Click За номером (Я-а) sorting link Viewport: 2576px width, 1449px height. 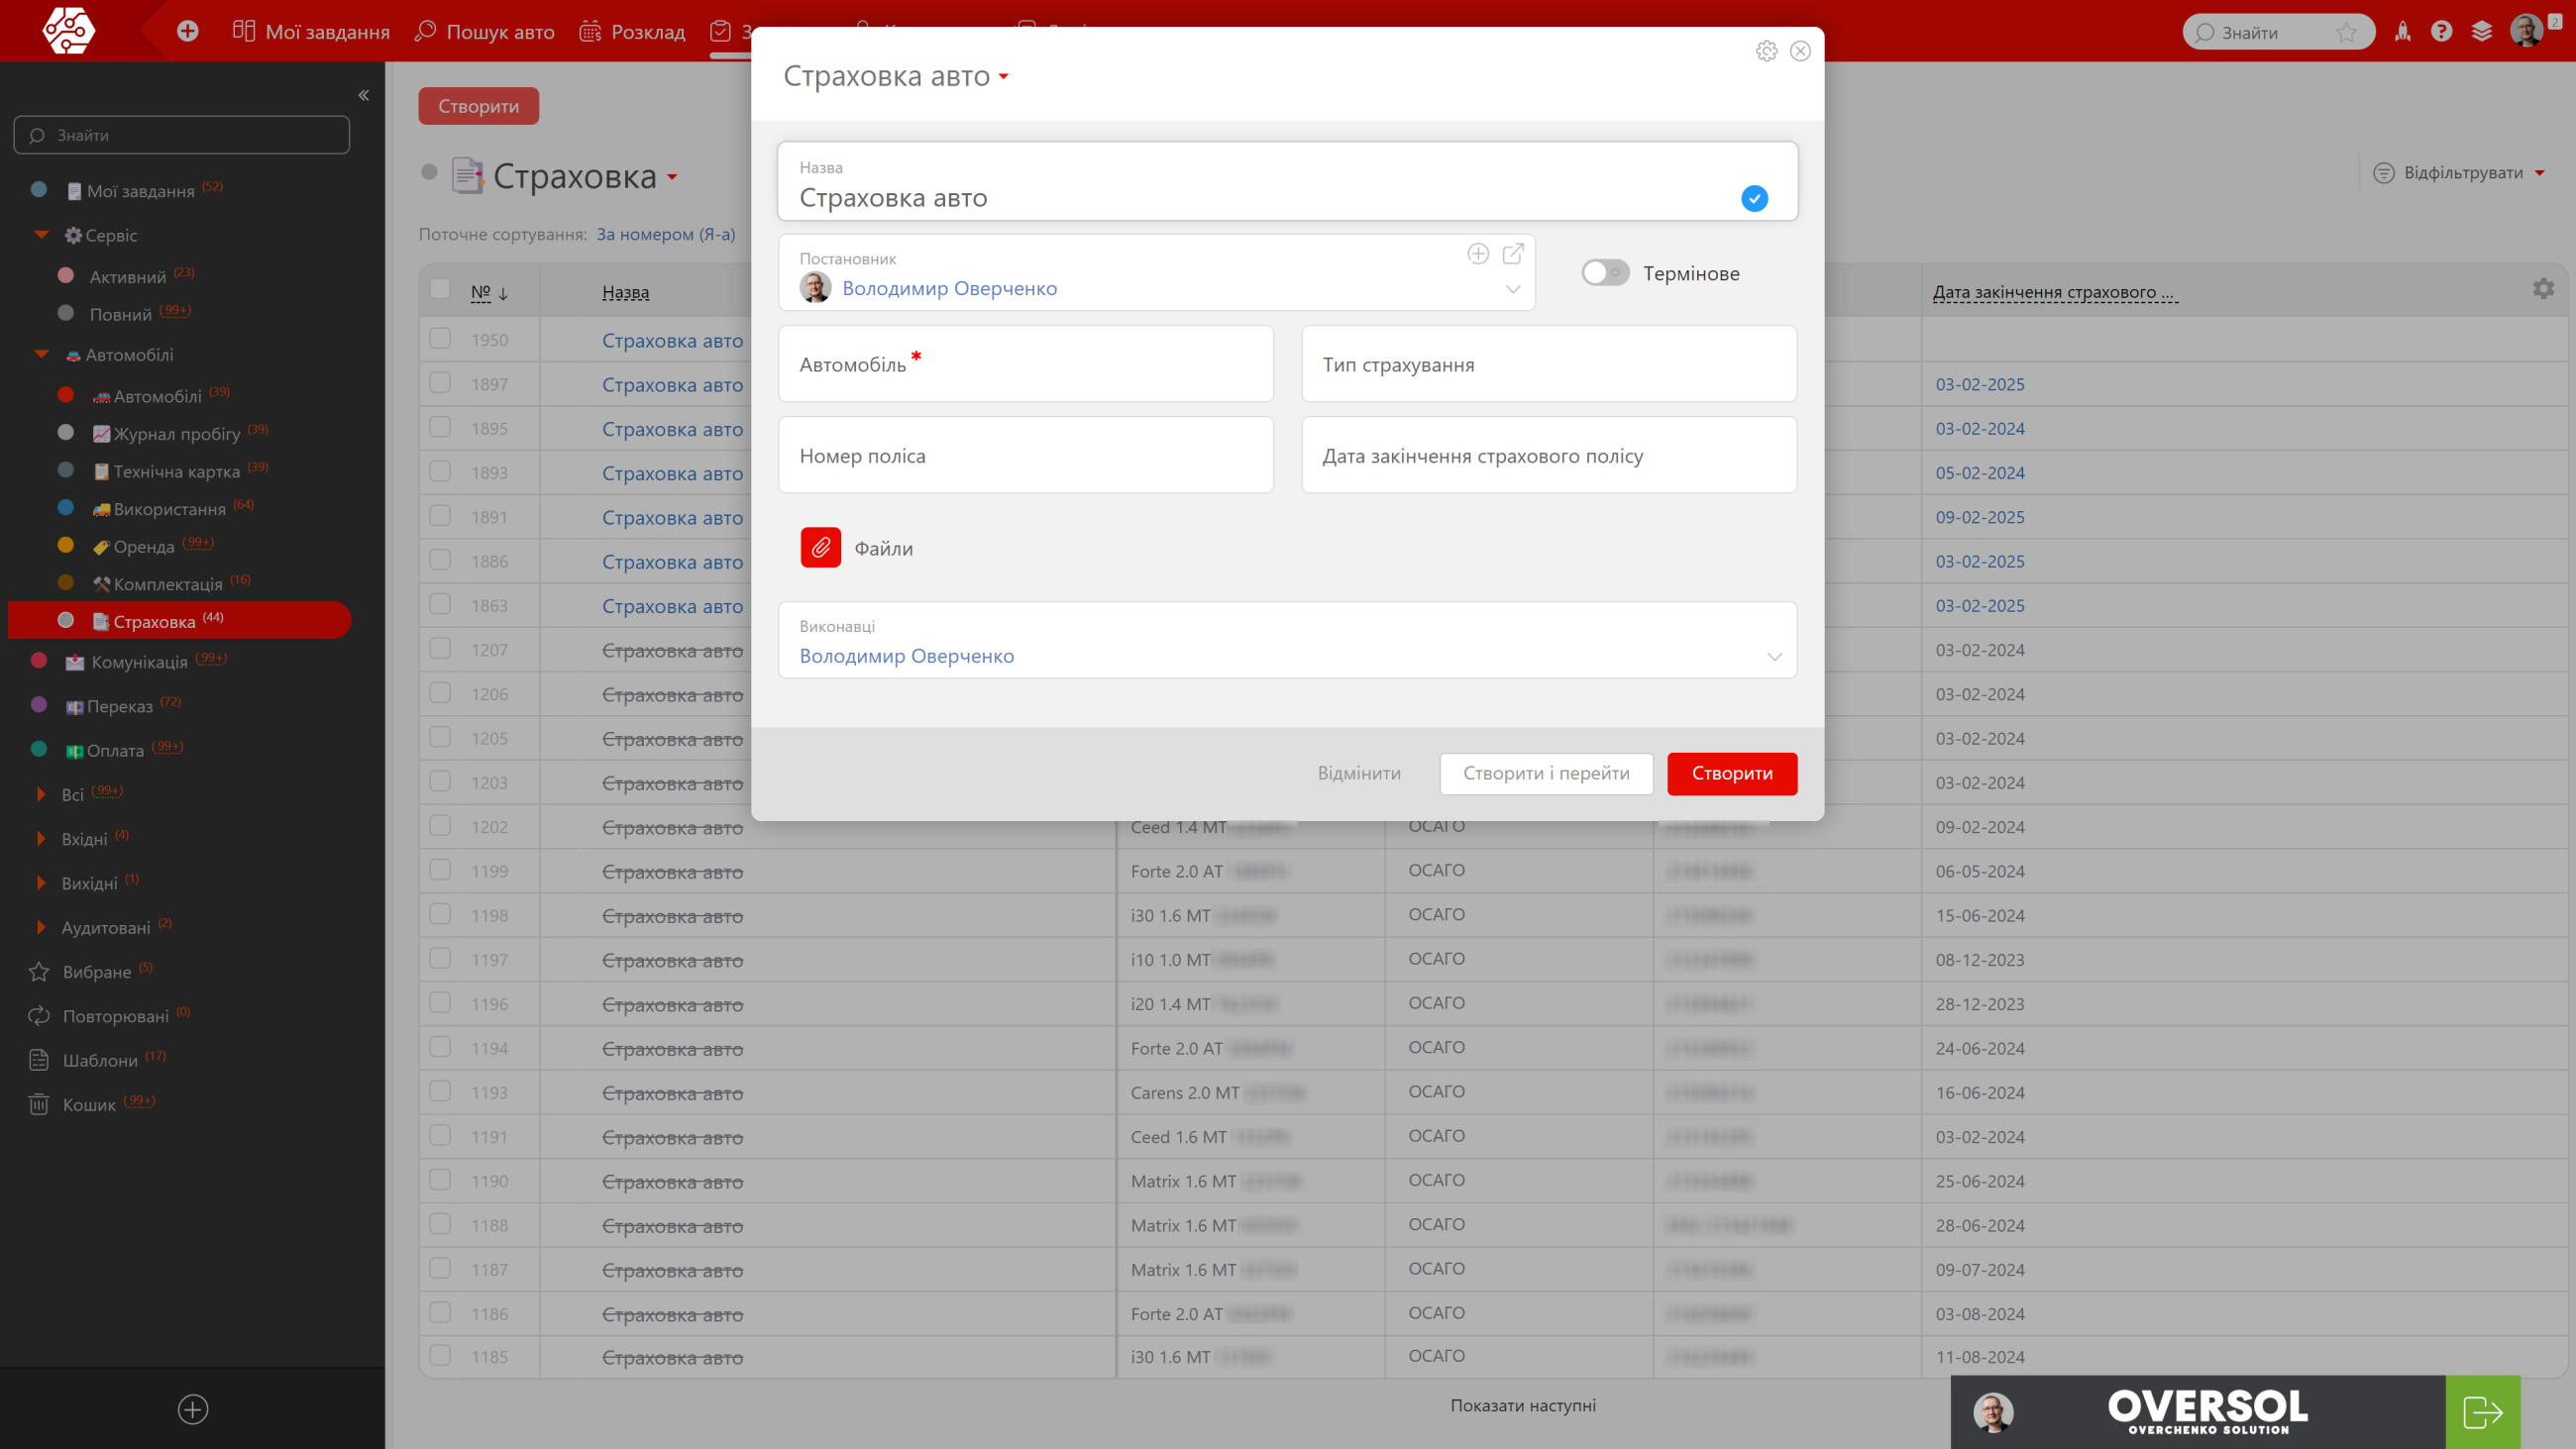coord(665,234)
